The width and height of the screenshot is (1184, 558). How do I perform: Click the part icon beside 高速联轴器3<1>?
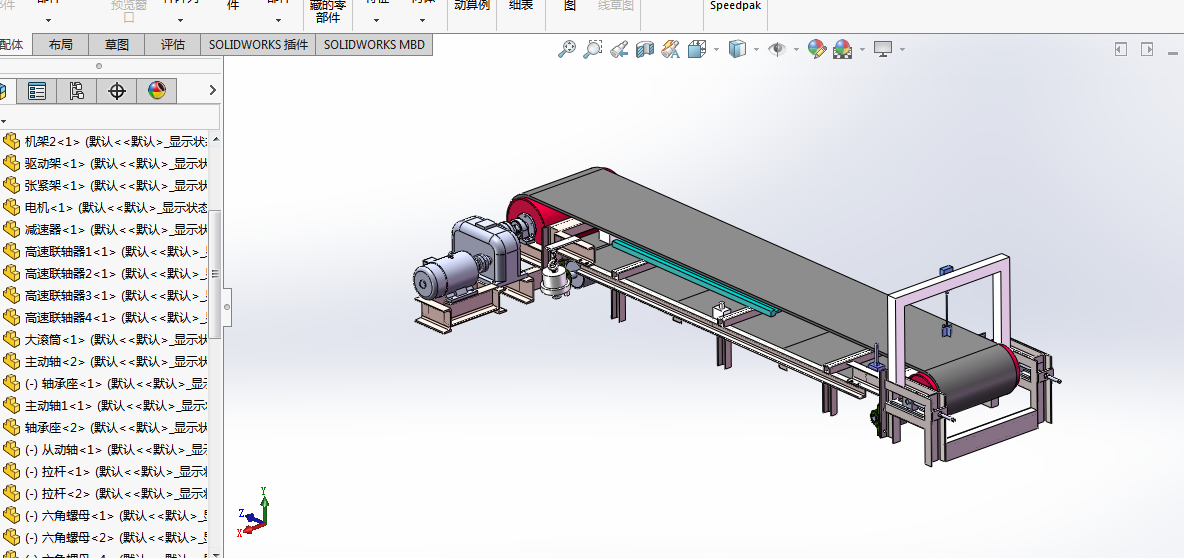pos(11,295)
